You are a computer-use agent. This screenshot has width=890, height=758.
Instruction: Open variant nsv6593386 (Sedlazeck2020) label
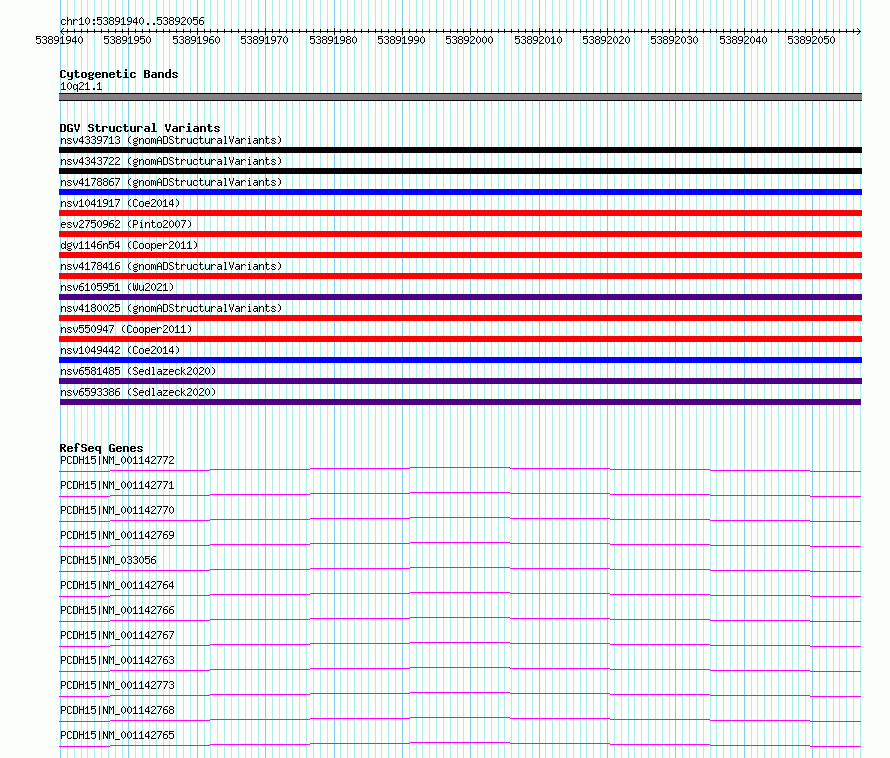coord(138,392)
